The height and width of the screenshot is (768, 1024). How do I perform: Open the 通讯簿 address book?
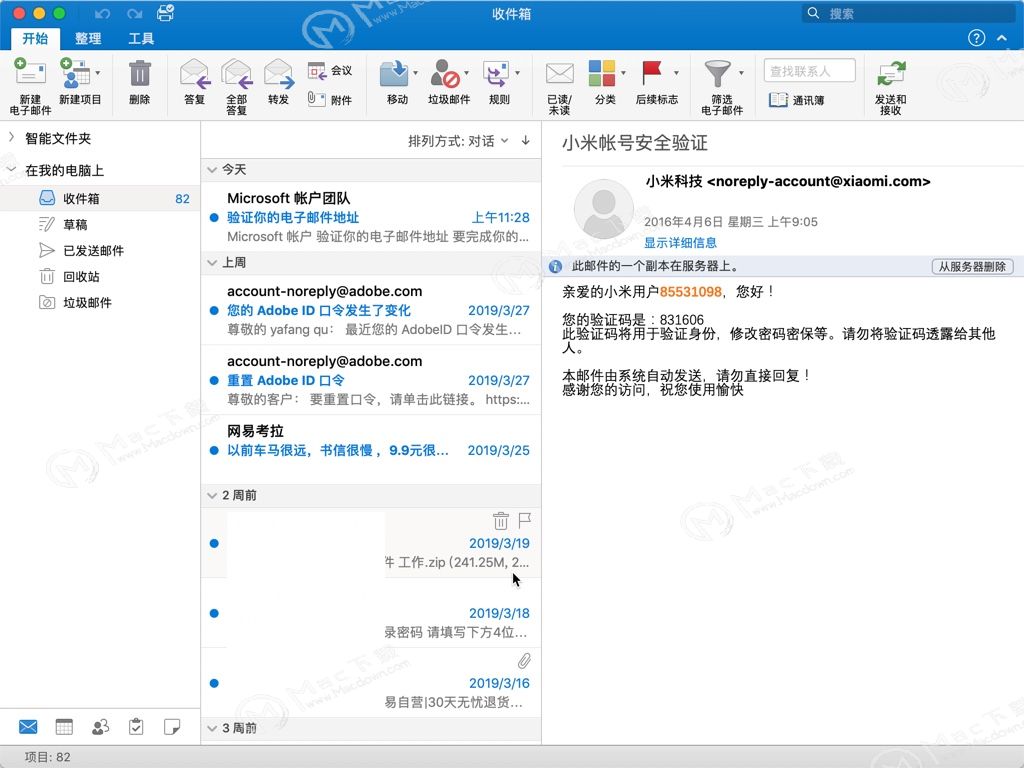tap(797, 100)
